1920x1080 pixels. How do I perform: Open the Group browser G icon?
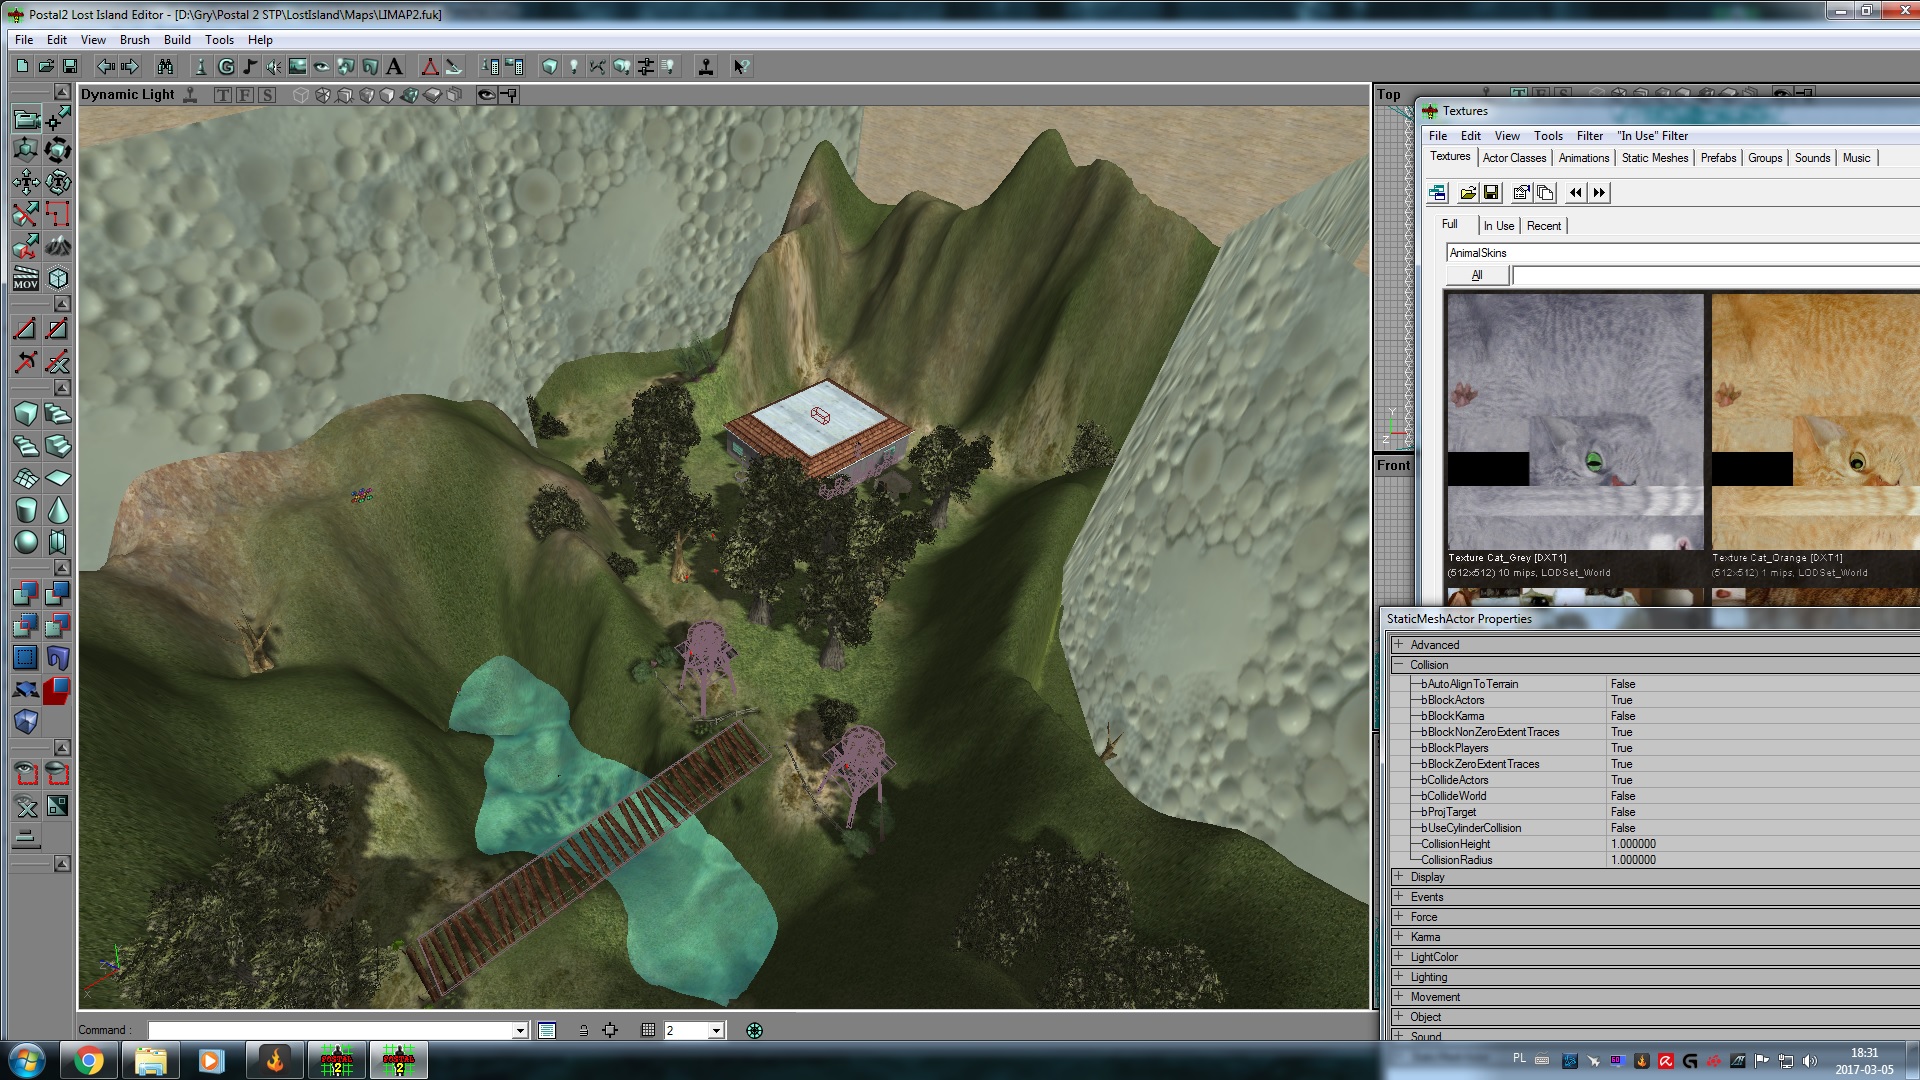[x=226, y=67]
